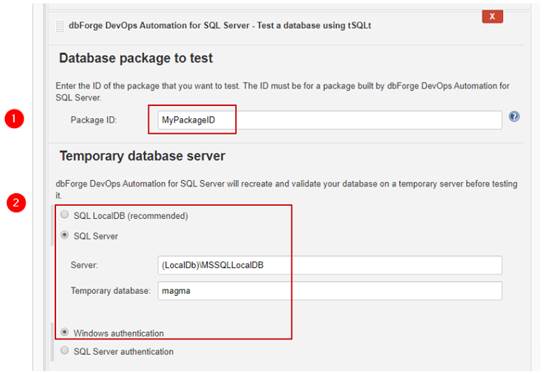
Task: Click the Temporary database label
Action: click(x=111, y=291)
